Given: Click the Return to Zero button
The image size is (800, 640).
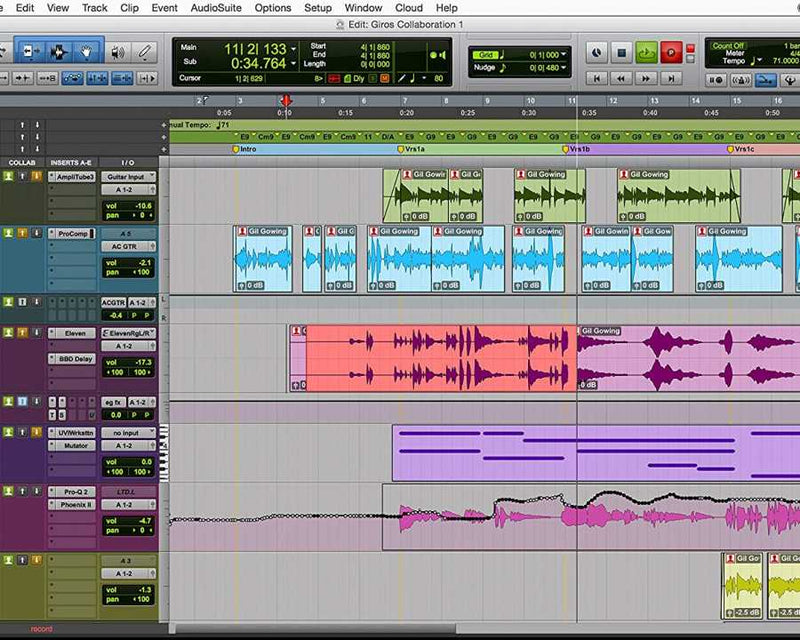Looking at the screenshot, I should pos(597,78).
